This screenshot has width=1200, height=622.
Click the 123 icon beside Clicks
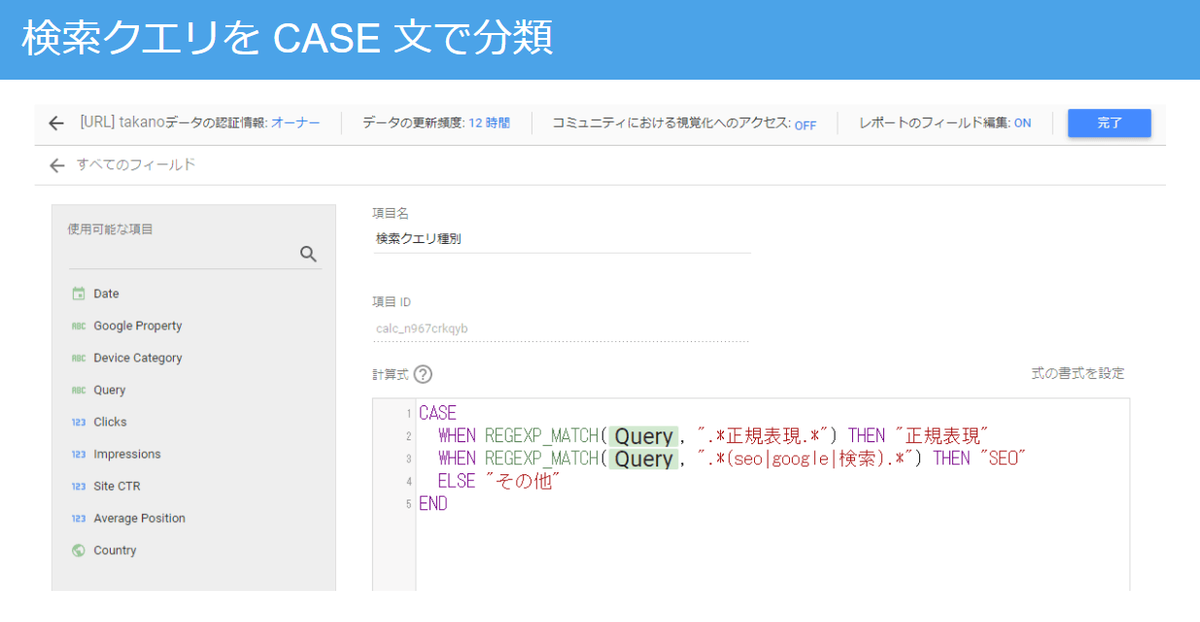click(79, 422)
